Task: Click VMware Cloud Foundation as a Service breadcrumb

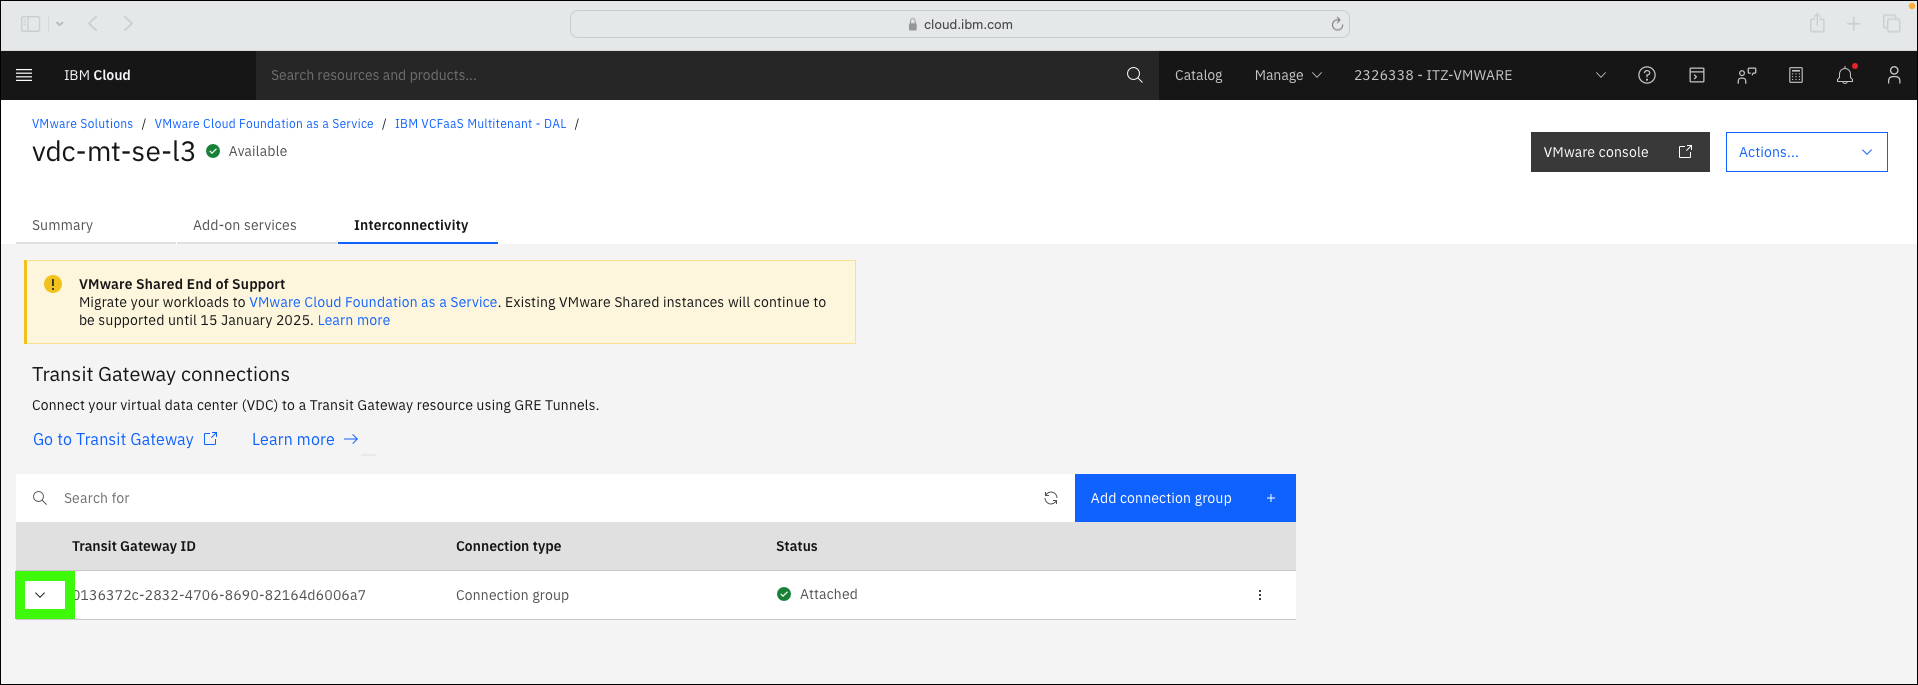Action: [x=264, y=124]
